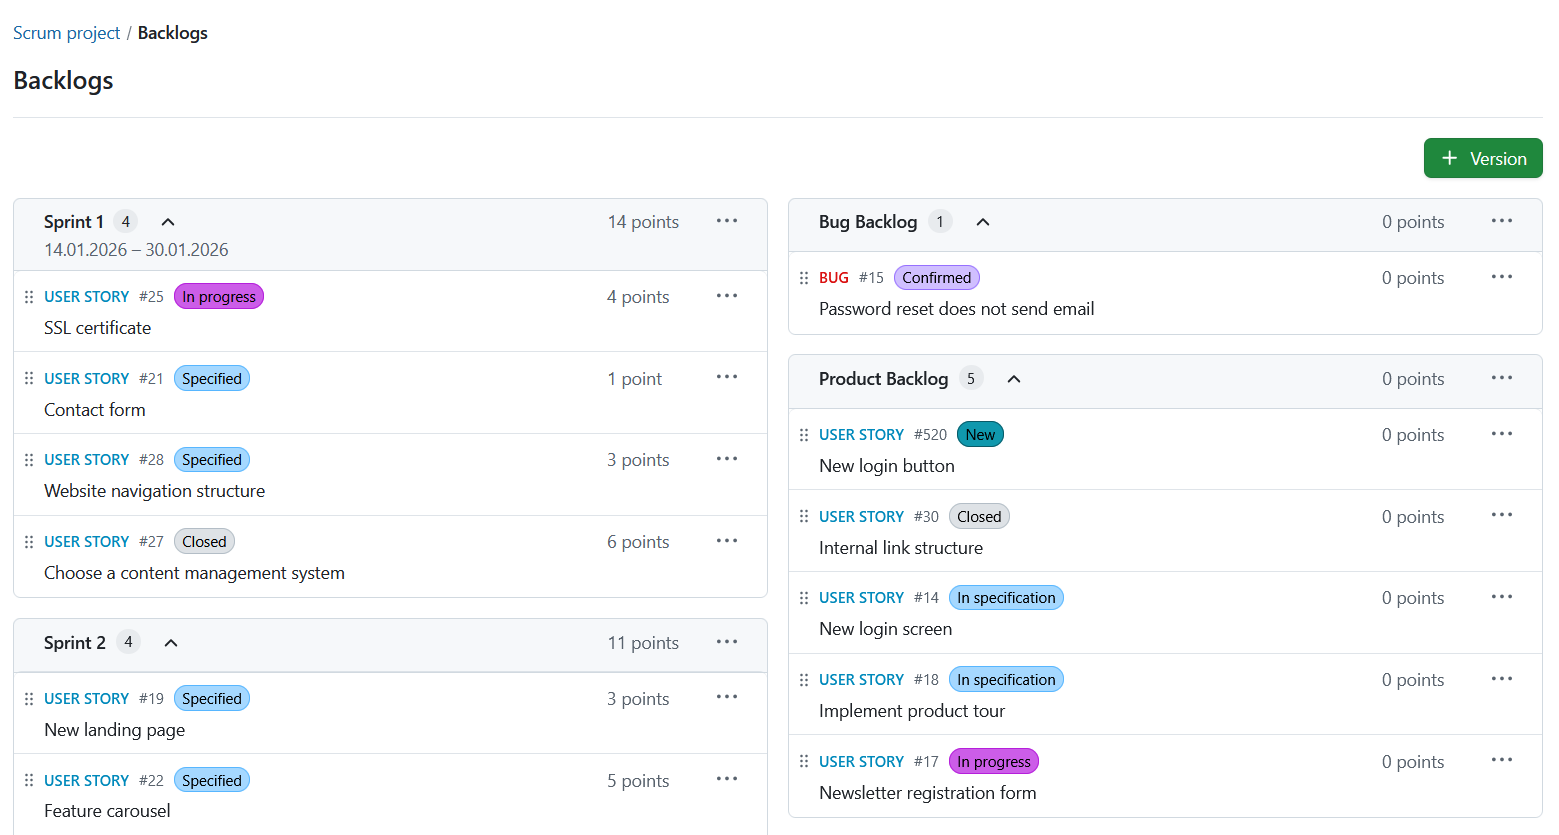
Task: Click the In progress badge on story #25
Action: coord(218,296)
